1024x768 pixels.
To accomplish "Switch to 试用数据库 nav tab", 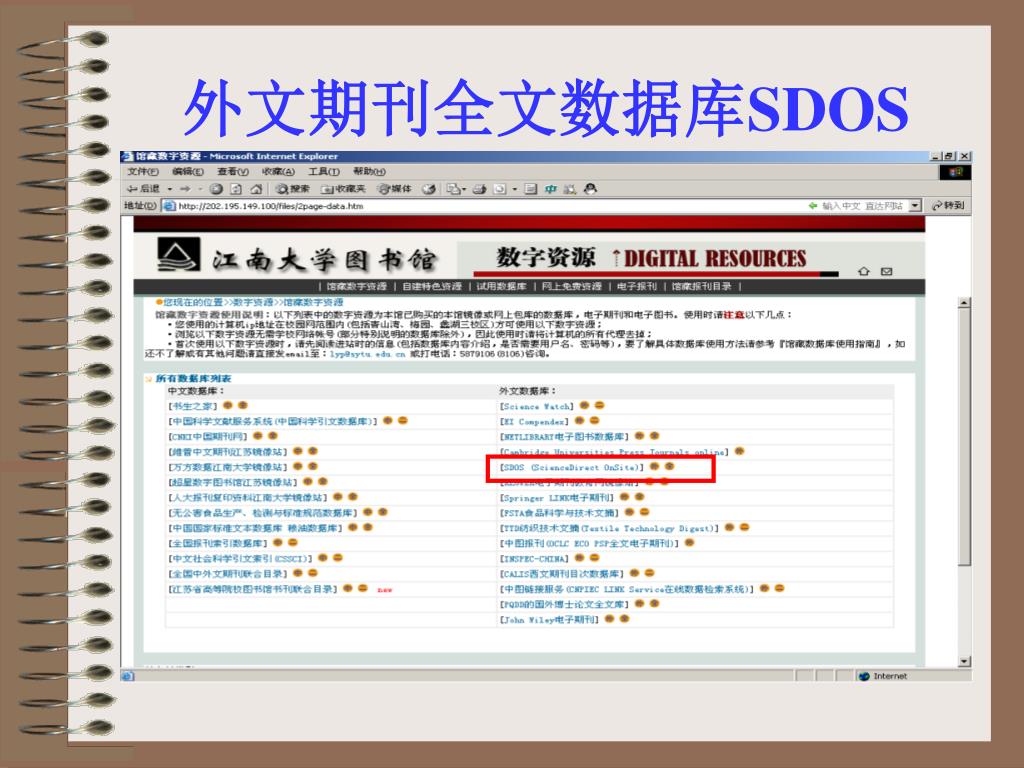I will 501,286.
